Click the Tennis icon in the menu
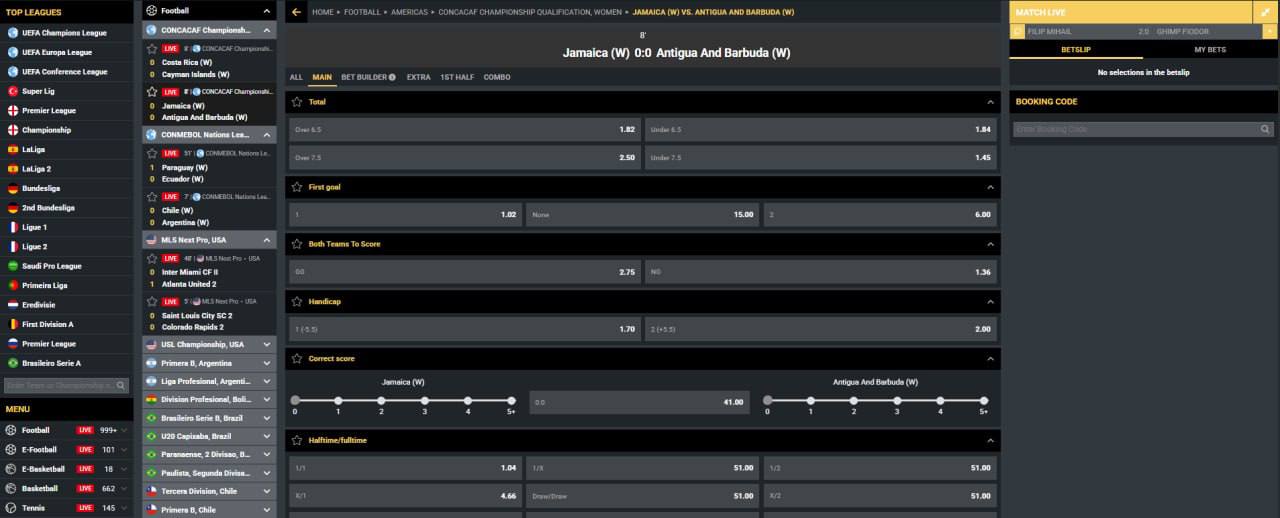This screenshot has width=1280, height=518. coord(12,508)
